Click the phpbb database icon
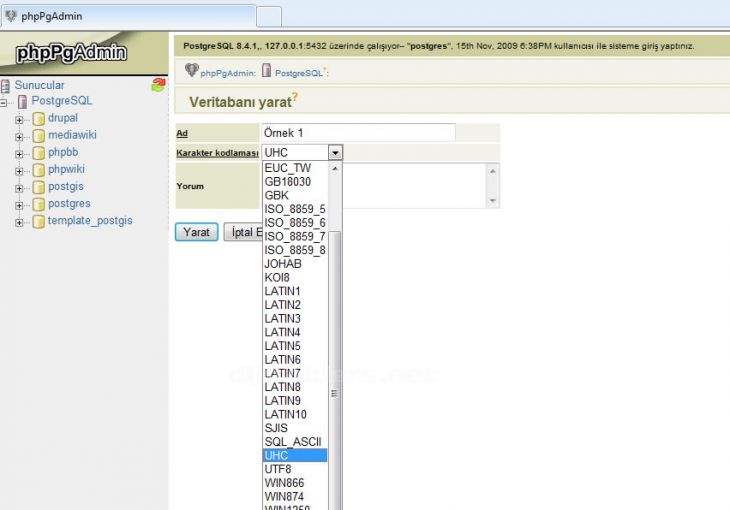 [39, 153]
